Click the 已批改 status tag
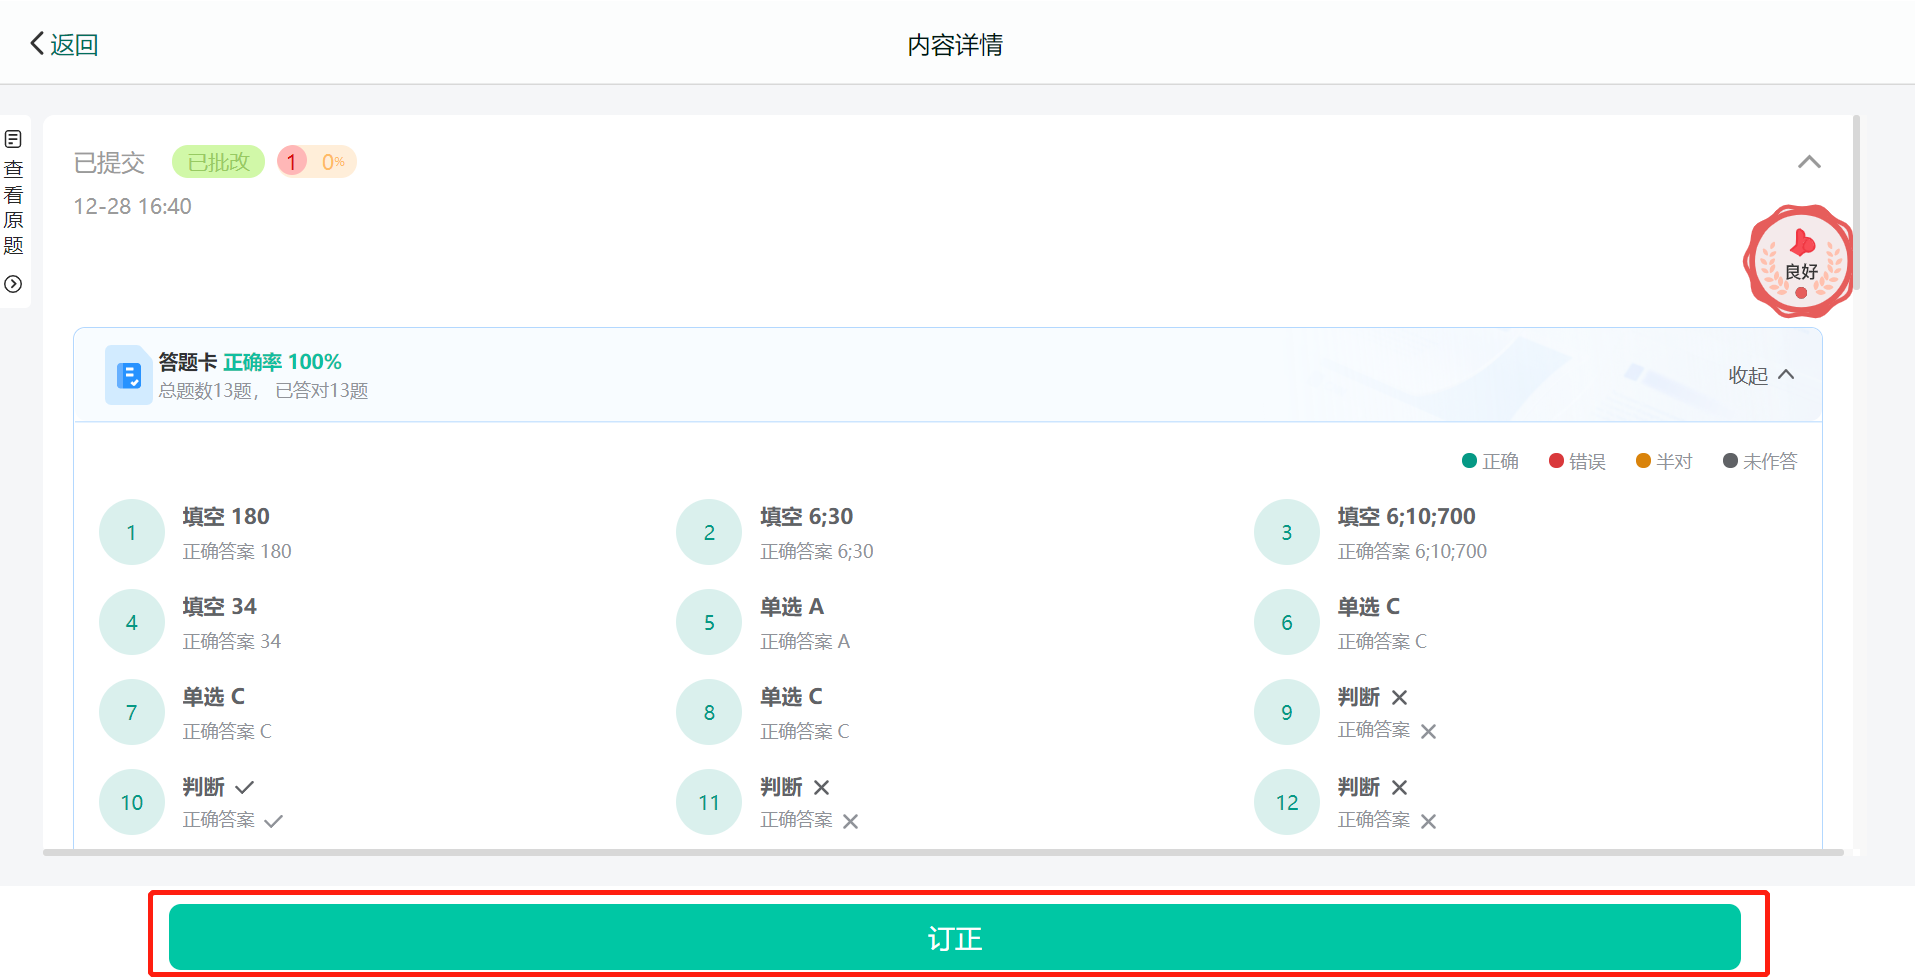This screenshot has width=1915, height=978. (218, 162)
